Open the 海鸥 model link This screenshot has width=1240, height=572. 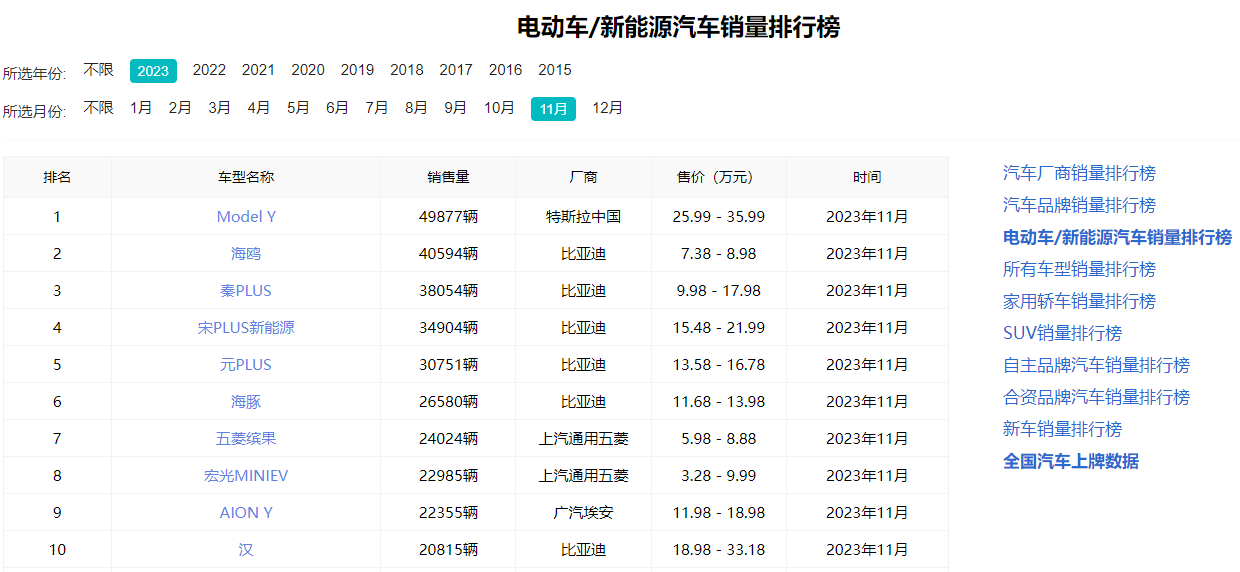tap(246, 254)
